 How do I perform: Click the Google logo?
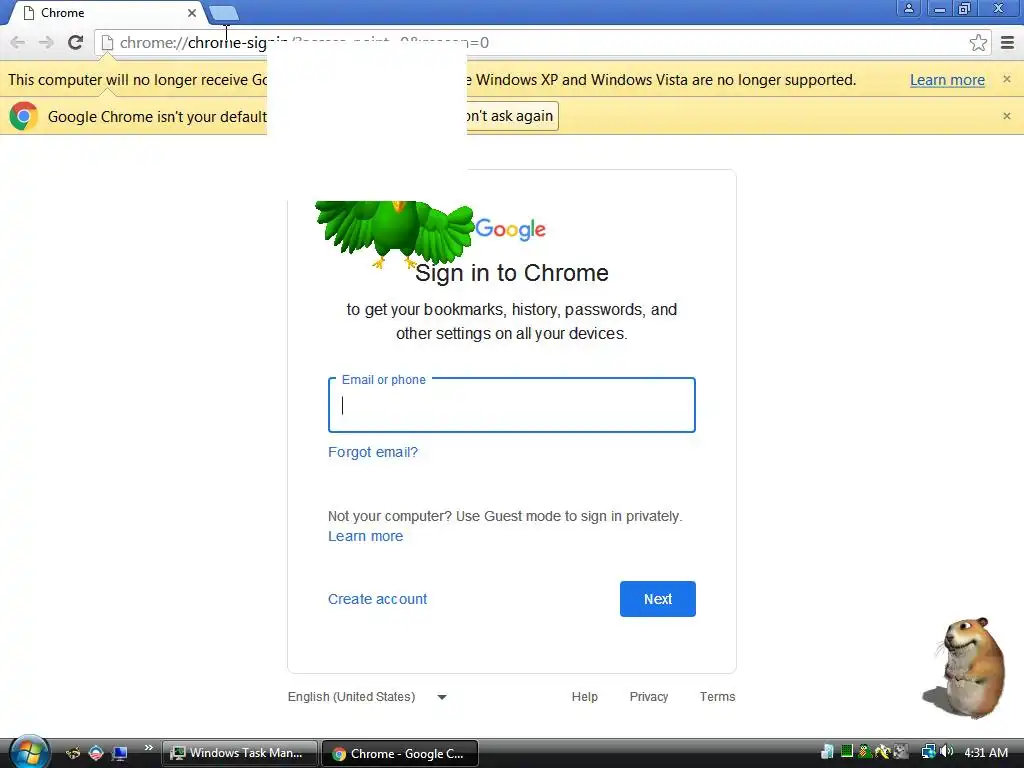tap(510, 229)
